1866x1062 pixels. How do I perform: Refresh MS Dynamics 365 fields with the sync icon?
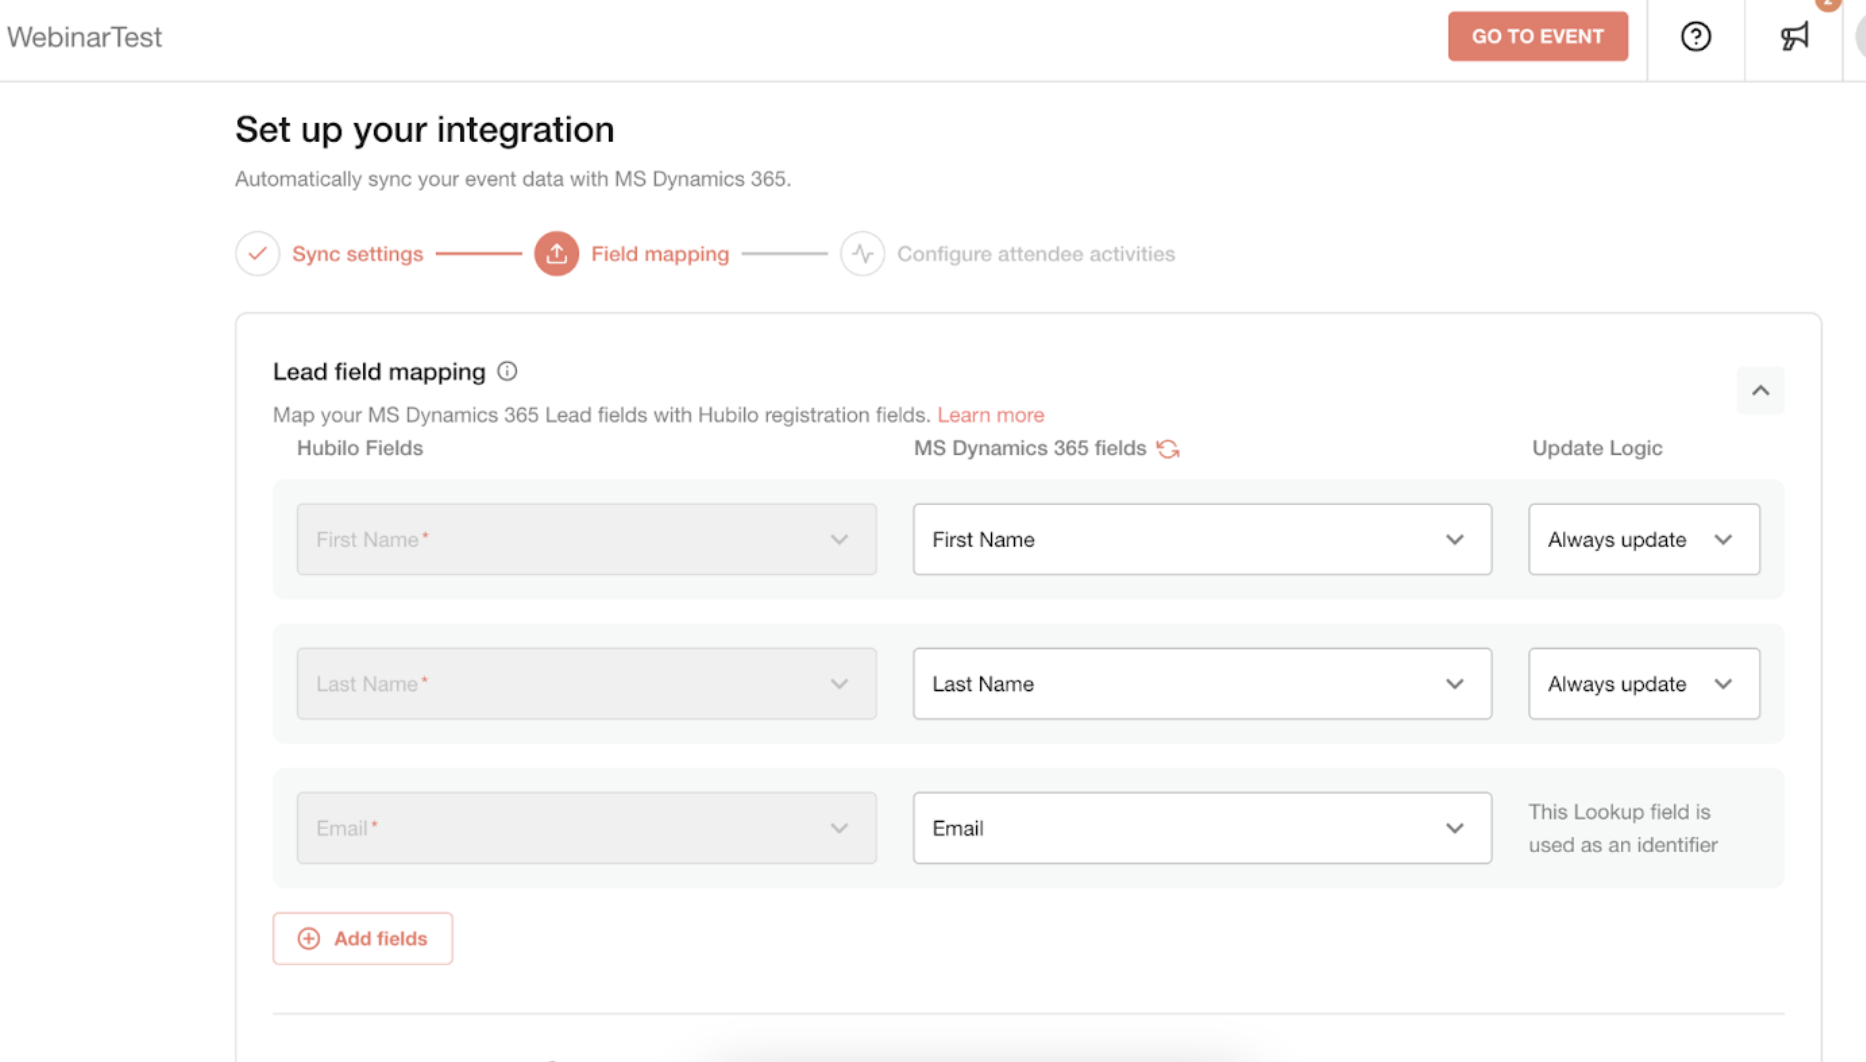point(1168,449)
